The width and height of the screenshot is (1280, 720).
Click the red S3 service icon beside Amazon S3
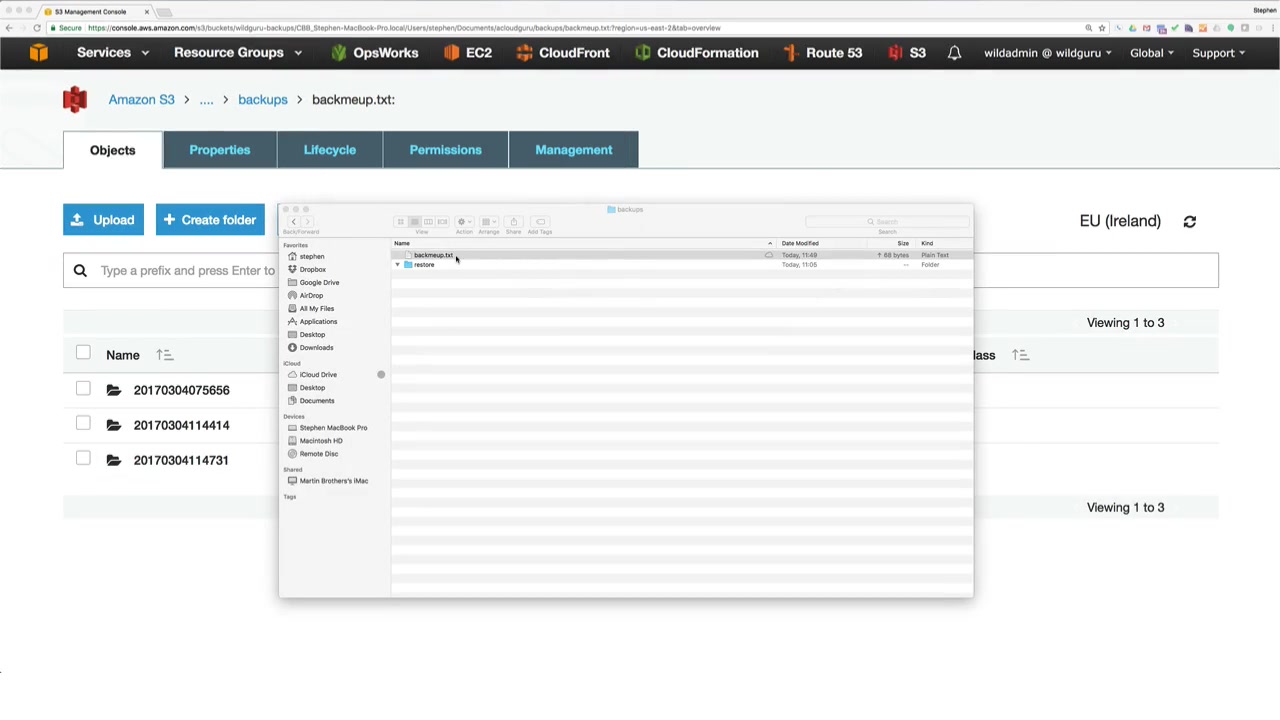coord(75,99)
